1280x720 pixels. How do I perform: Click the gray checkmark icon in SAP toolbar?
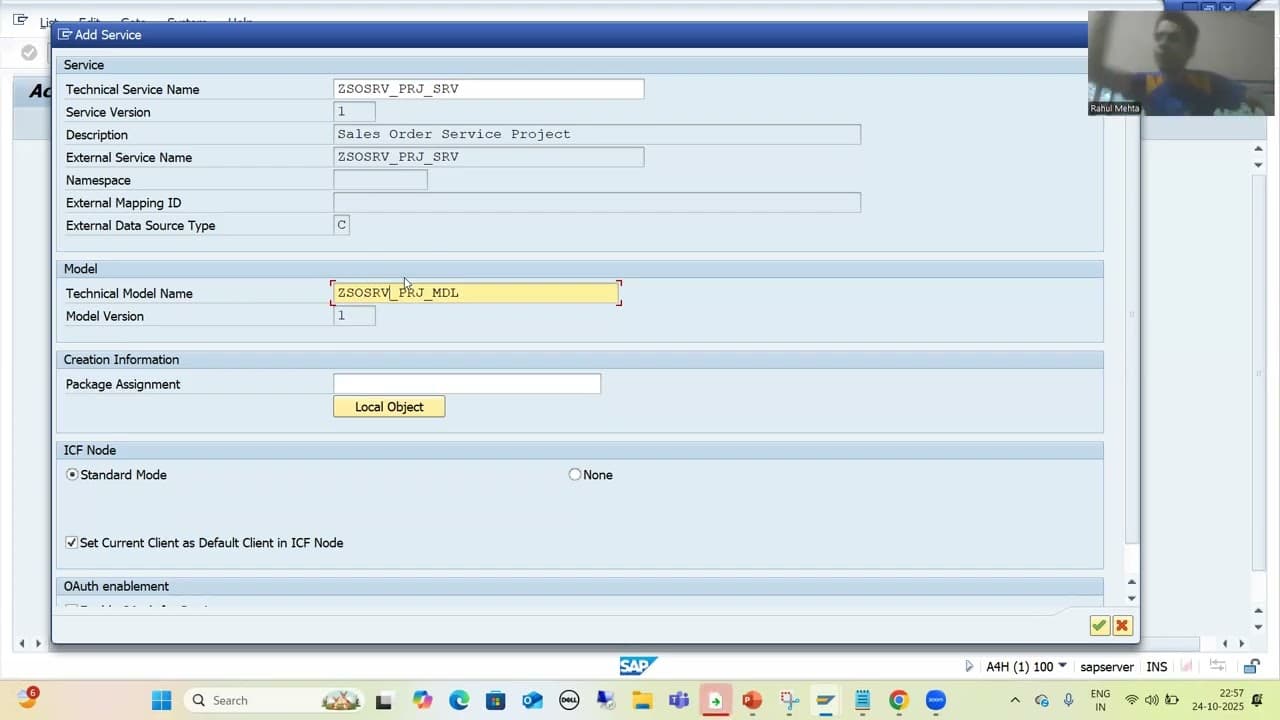[x=29, y=53]
